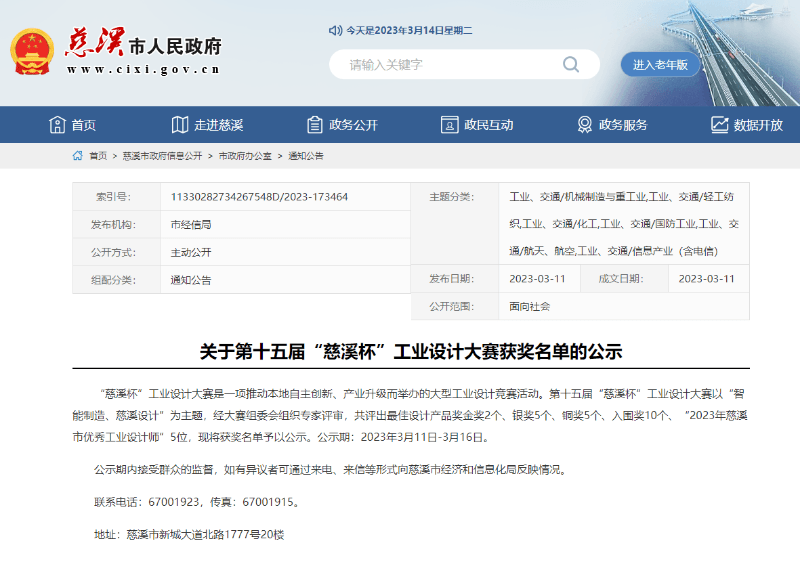The height and width of the screenshot is (562, 800).
Task: Follow the 市政府办公室 breadcrumb link
Action: [245, 156]
